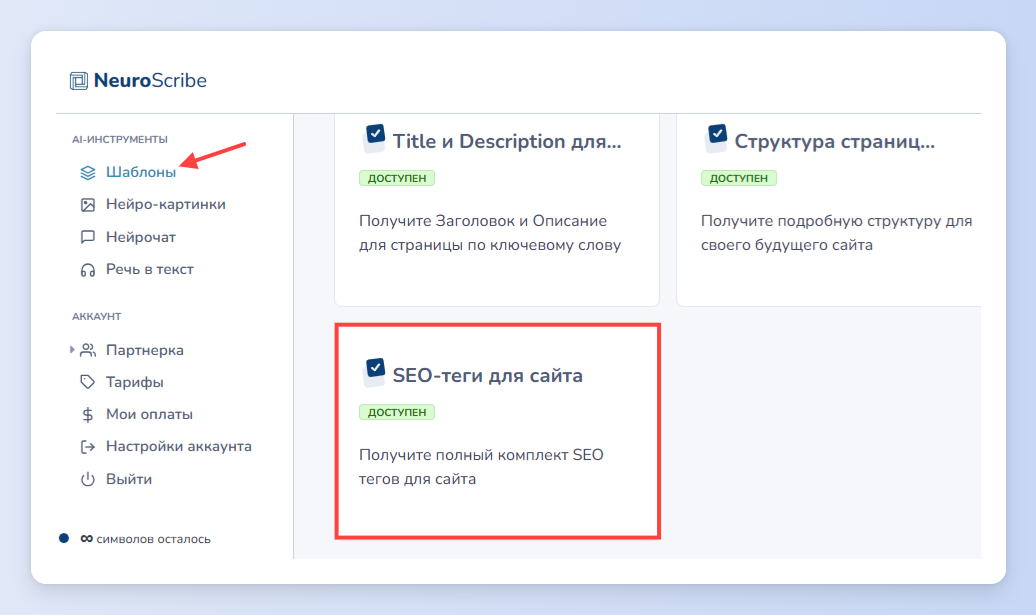Viewport: 1036px width, 615px height.
Task: Log out via the Выйти link
Action: coord(129,480)
